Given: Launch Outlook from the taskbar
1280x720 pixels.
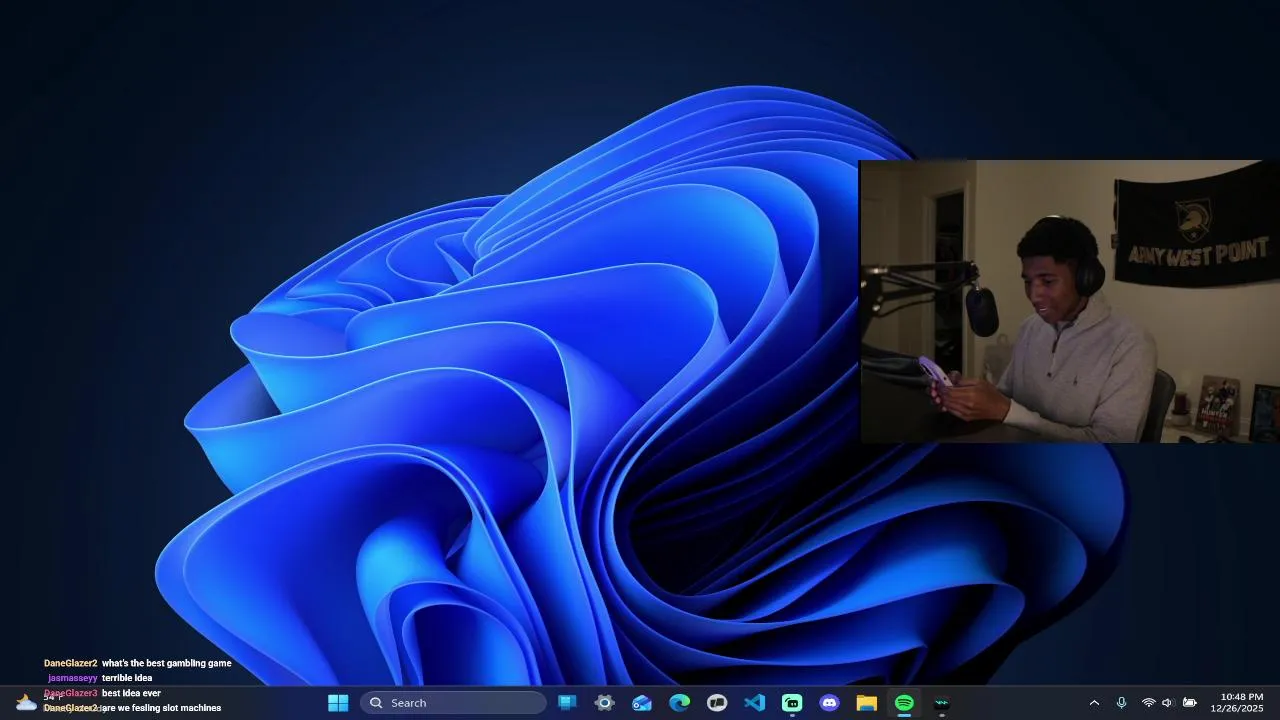Looking at the screenshot, I should tap(642, 703).
